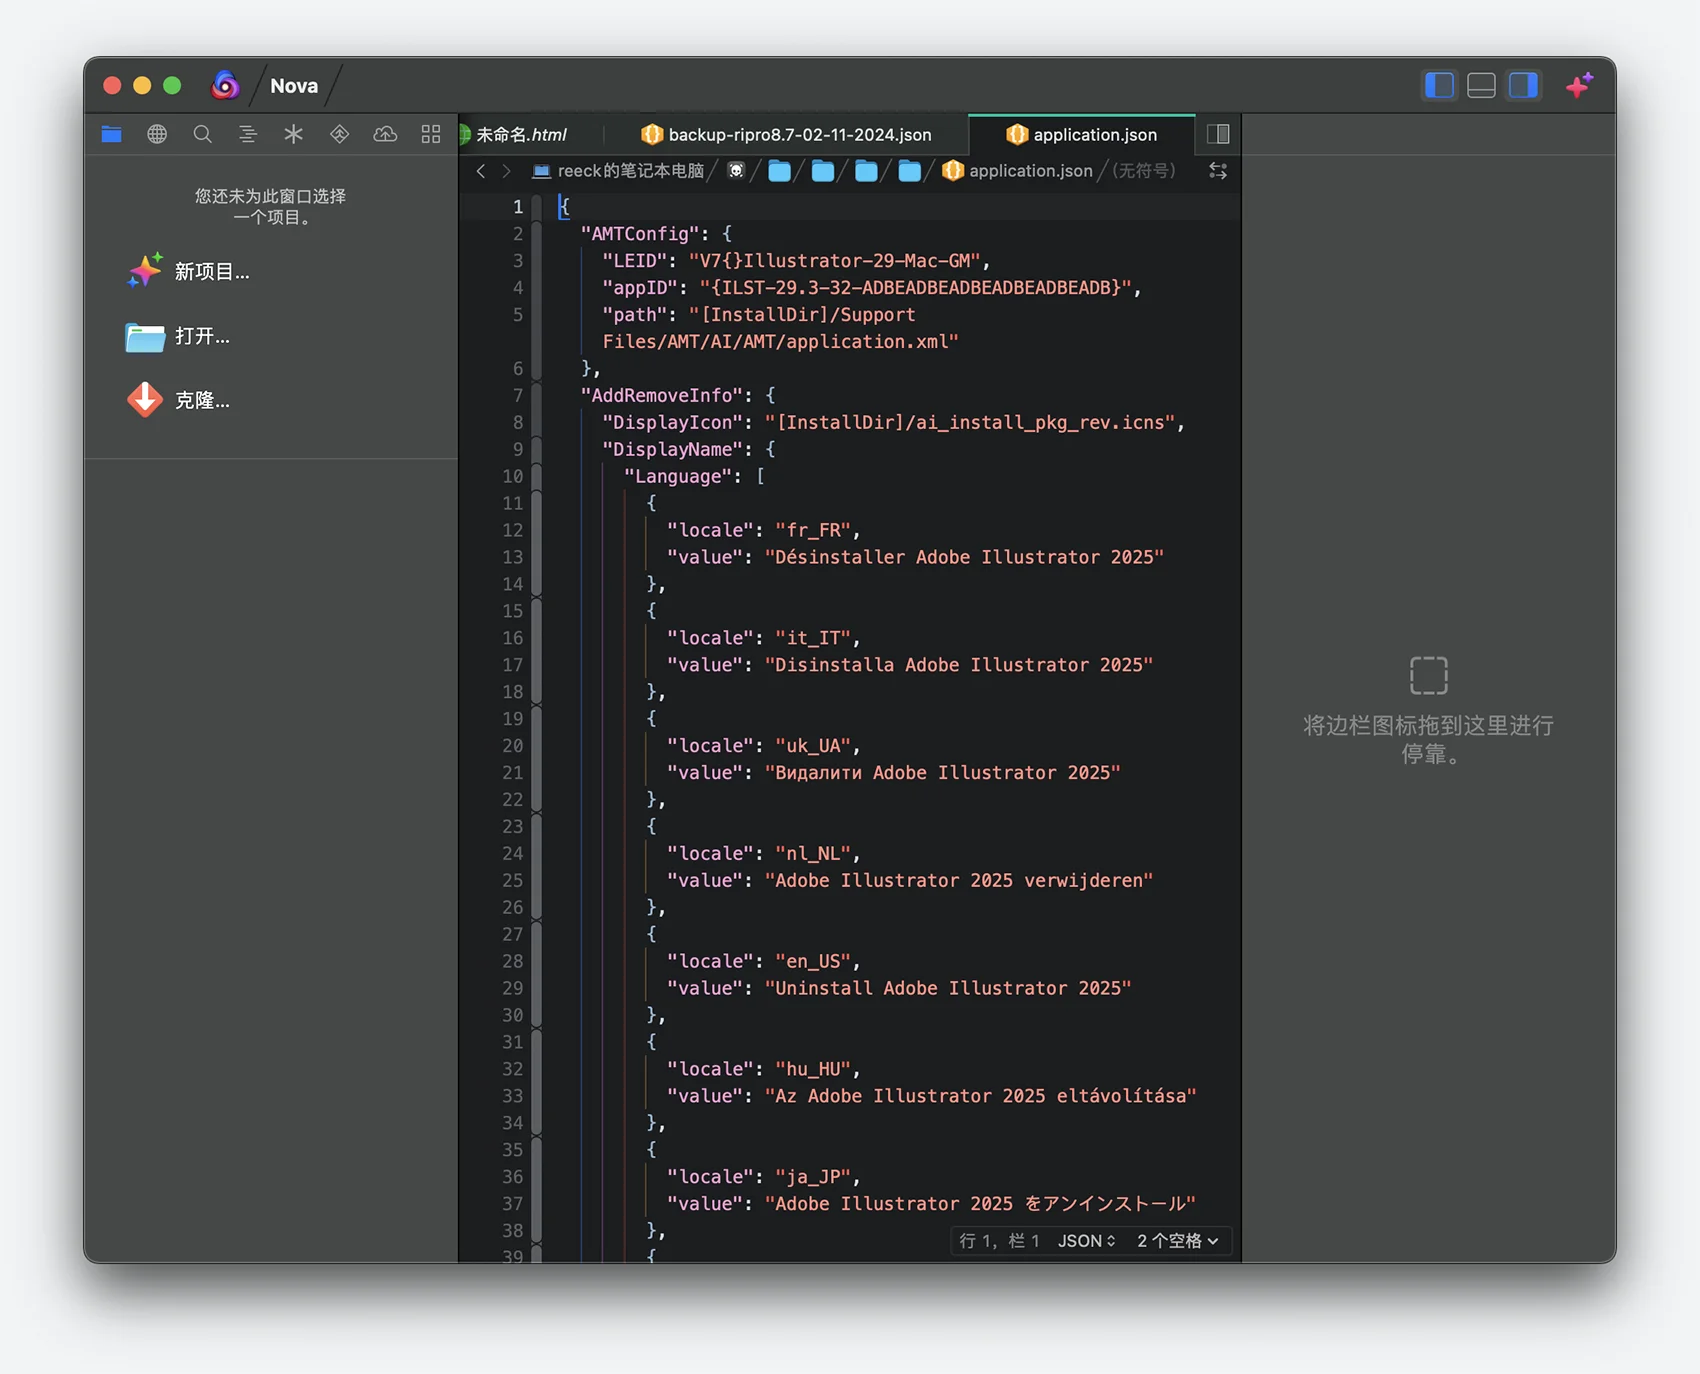Screen dimensions: 1700x1374
Task: Click the "Language" key on line 10
Action: pyautogui.click(x=678, y=476)
